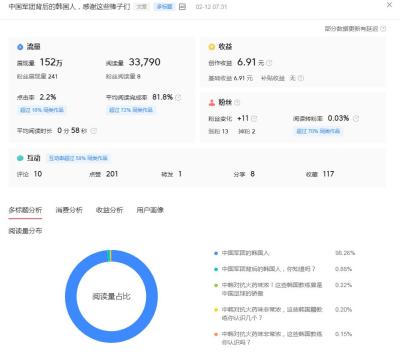Click legend entry 中国军团的韩国人
Image resolution: width=400 pixels, height=361 pixels.
point(245,253)
